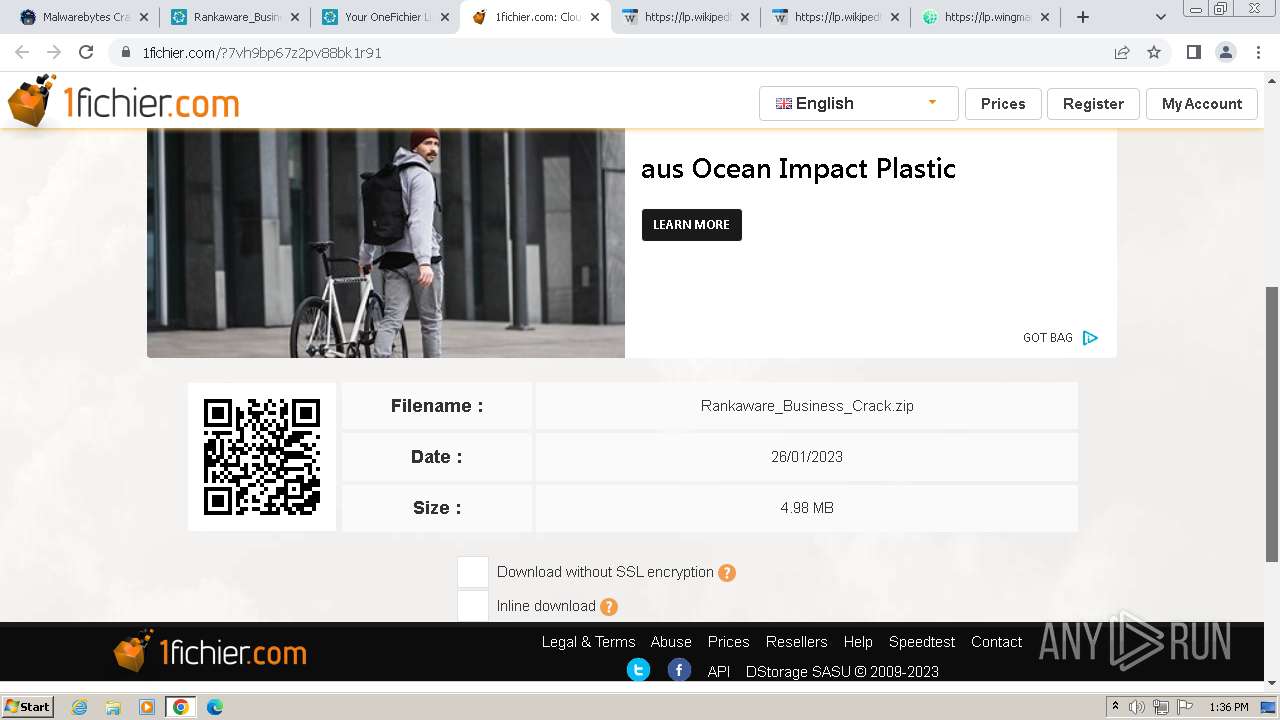Open the tab search dropdown arrow
This screenshot has width=1280, height=720.
(1160, 17)
